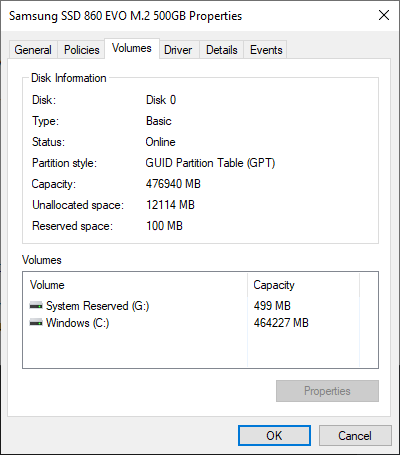Click the 464227 MB capacity cell
Screen dimensions: 400x455
tap(281, 323)
